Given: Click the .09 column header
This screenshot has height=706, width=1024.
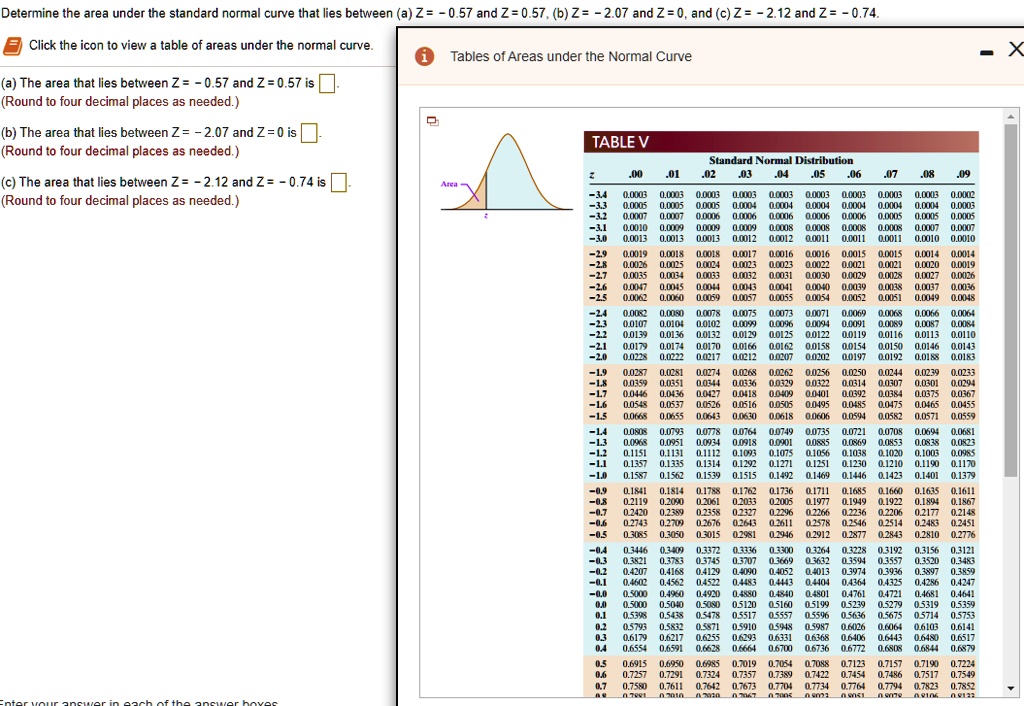Looking at the screenshot, I should coord(963,174).
